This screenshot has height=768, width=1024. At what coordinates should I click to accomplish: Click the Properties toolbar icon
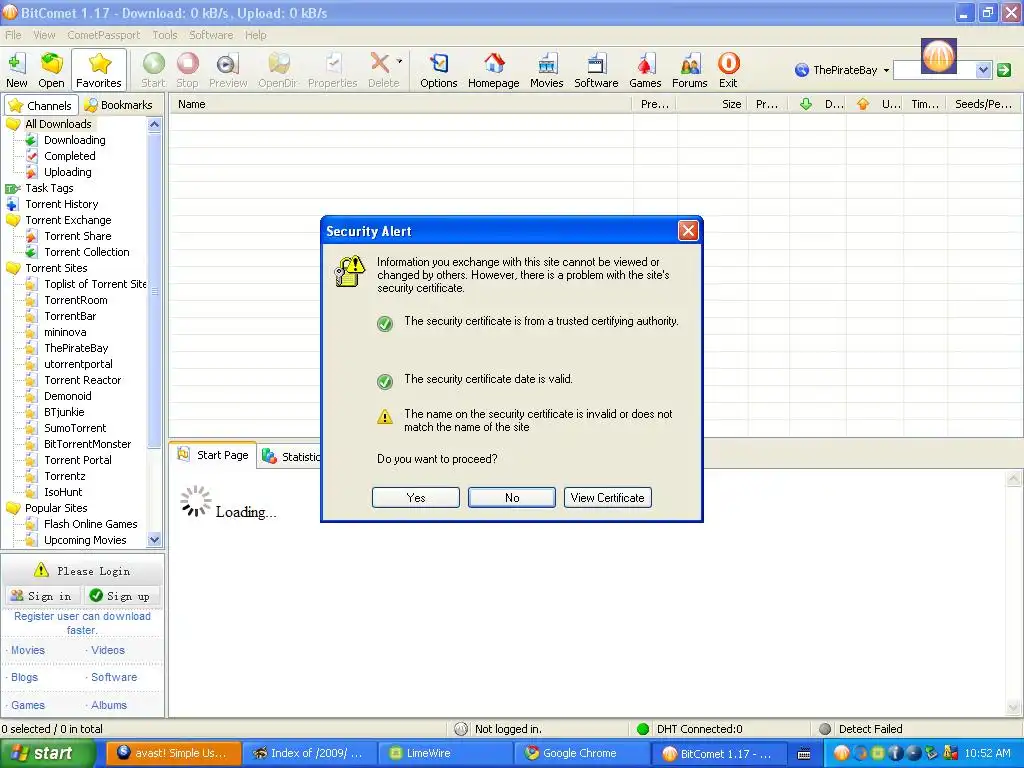point(332,70)
